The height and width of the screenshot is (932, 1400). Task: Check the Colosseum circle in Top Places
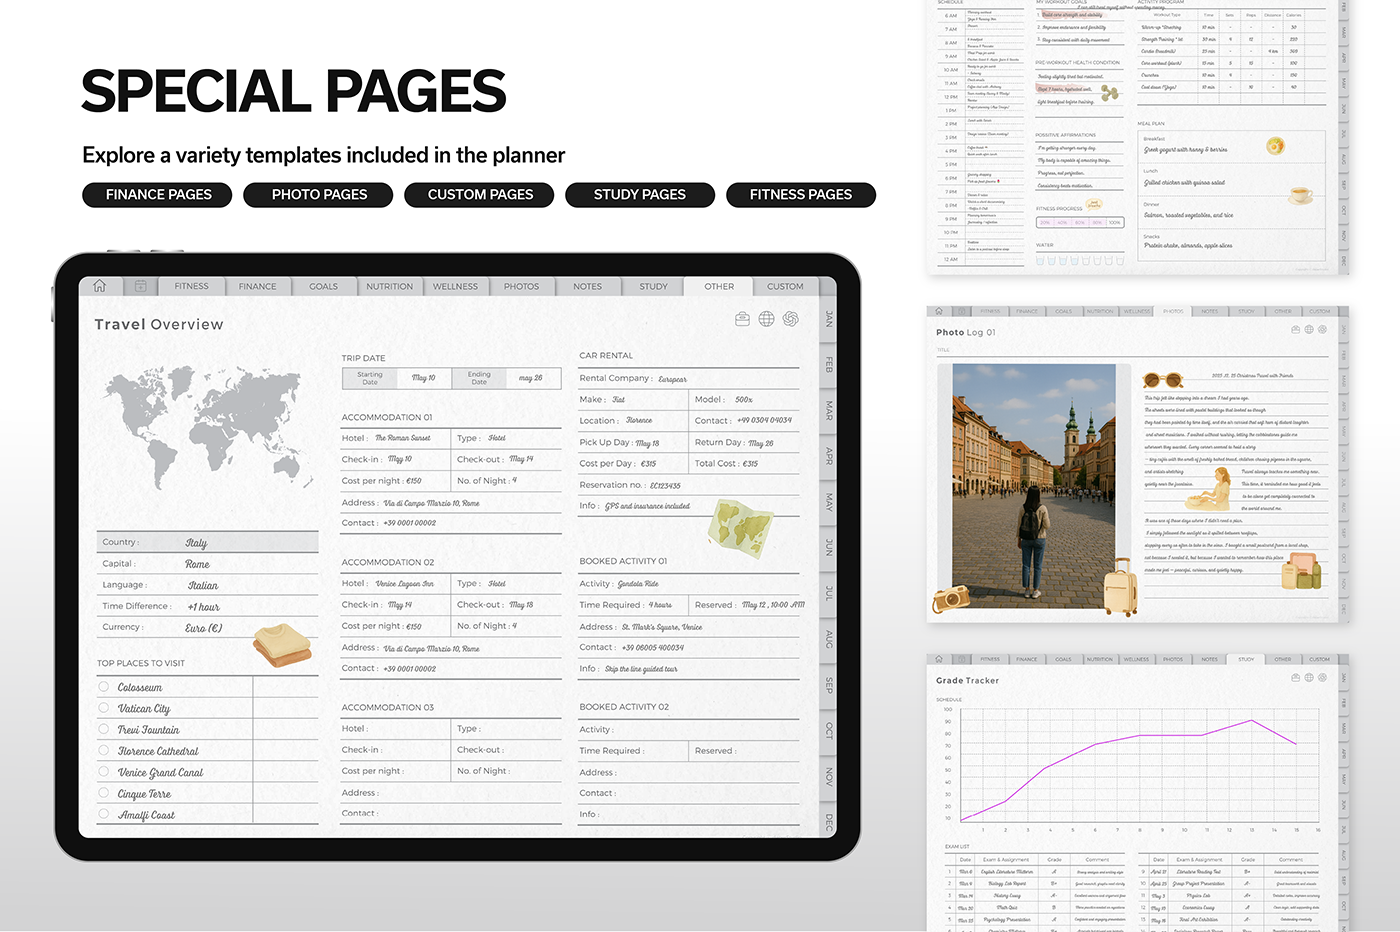point(104,687)
